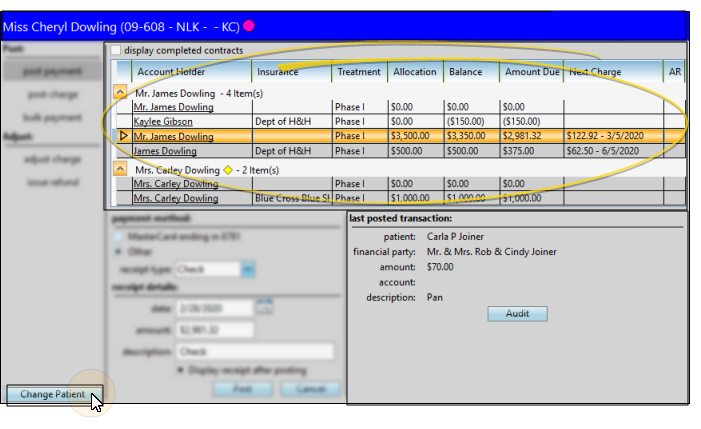Select MasterCard ending in 6781 option

(119, 235)
